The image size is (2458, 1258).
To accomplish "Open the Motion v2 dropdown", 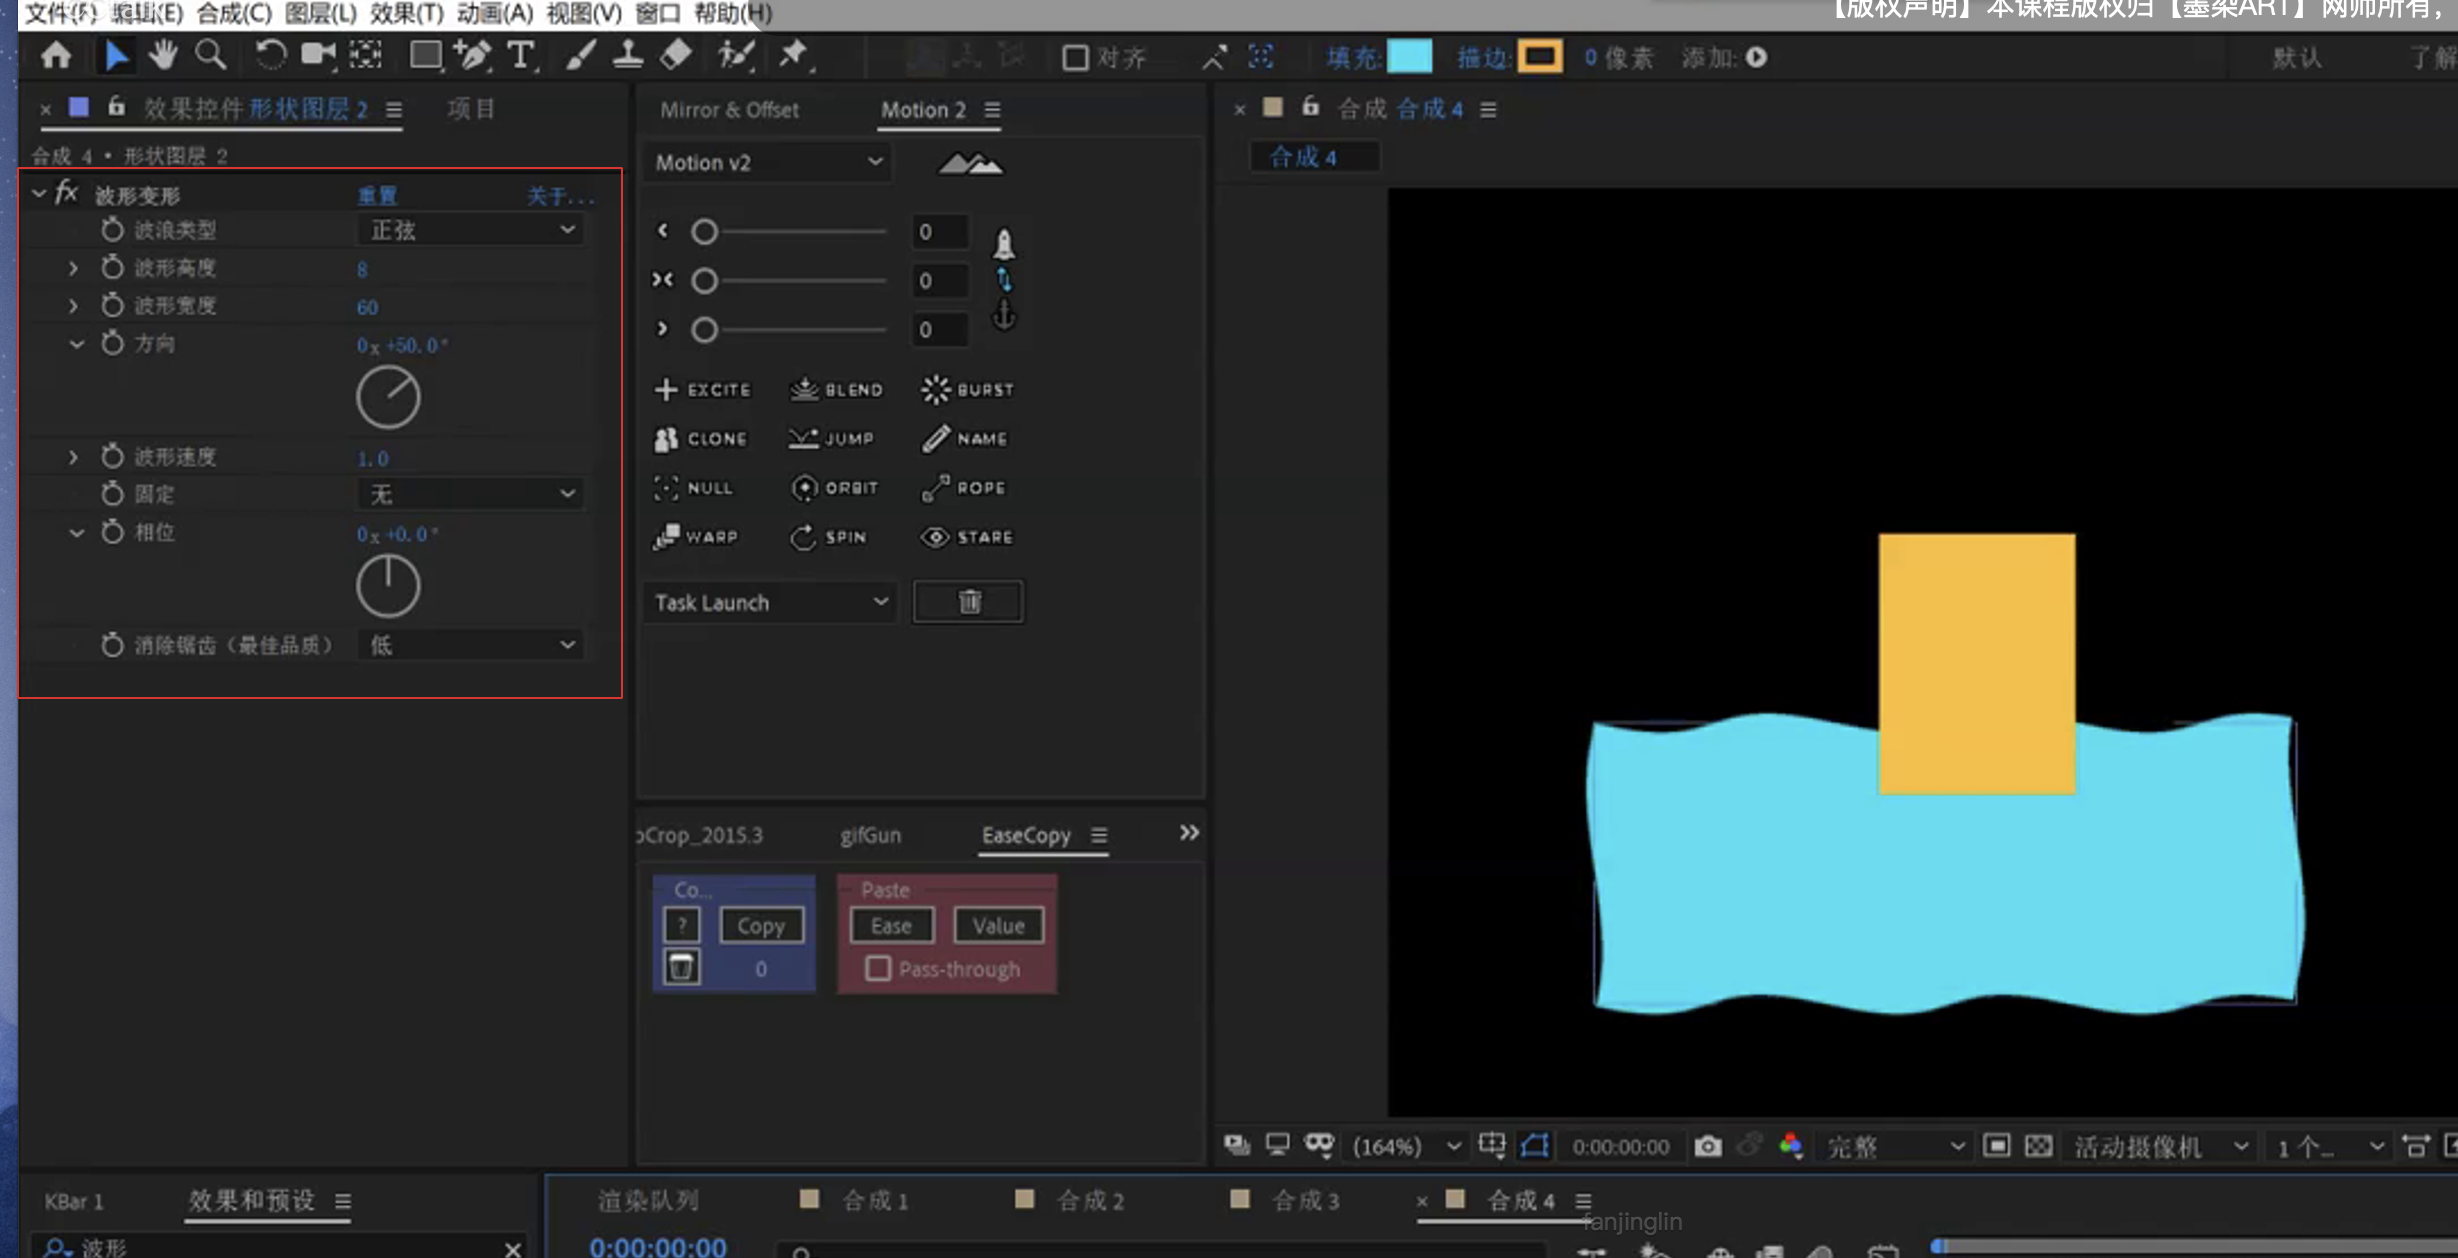I will 767,162.
